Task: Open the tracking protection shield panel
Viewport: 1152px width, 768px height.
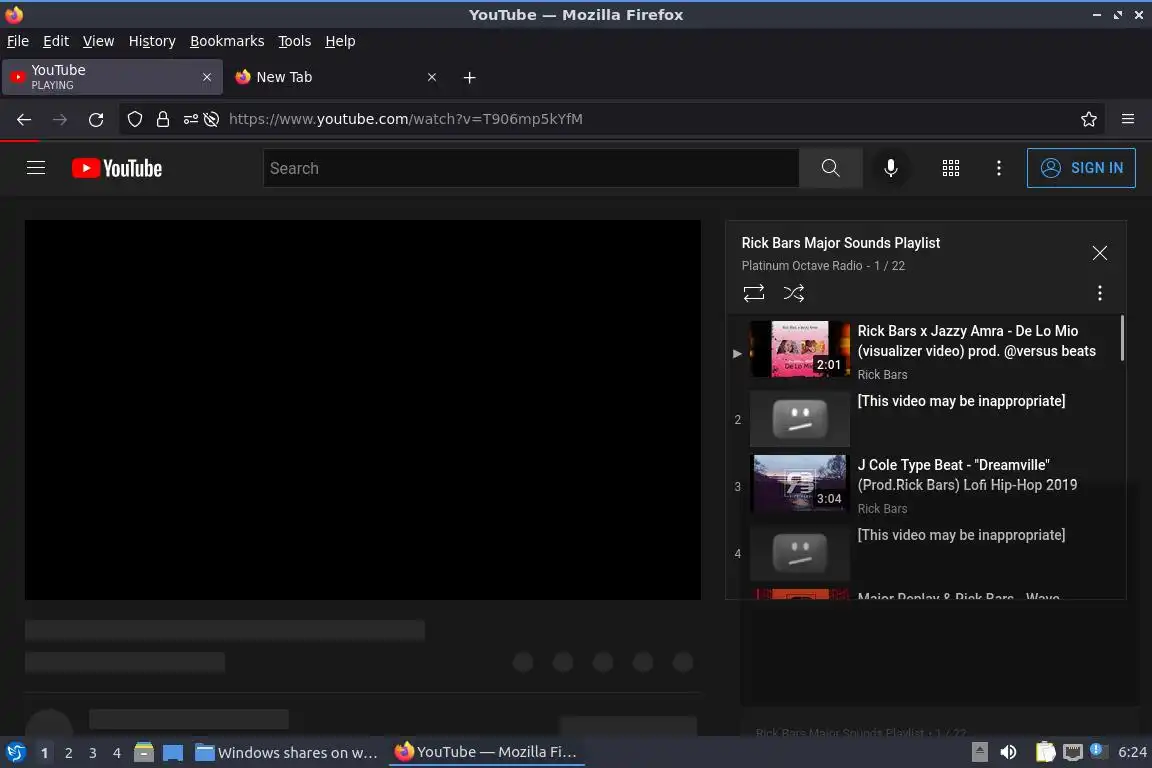Action: click(134, 119)
